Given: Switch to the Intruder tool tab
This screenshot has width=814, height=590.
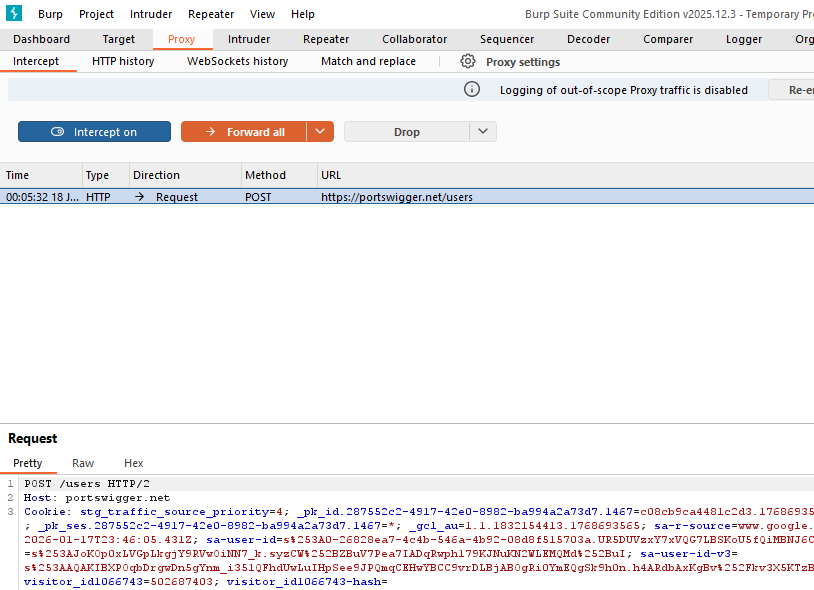Looking at the screenshot, I should pos(249,39).
